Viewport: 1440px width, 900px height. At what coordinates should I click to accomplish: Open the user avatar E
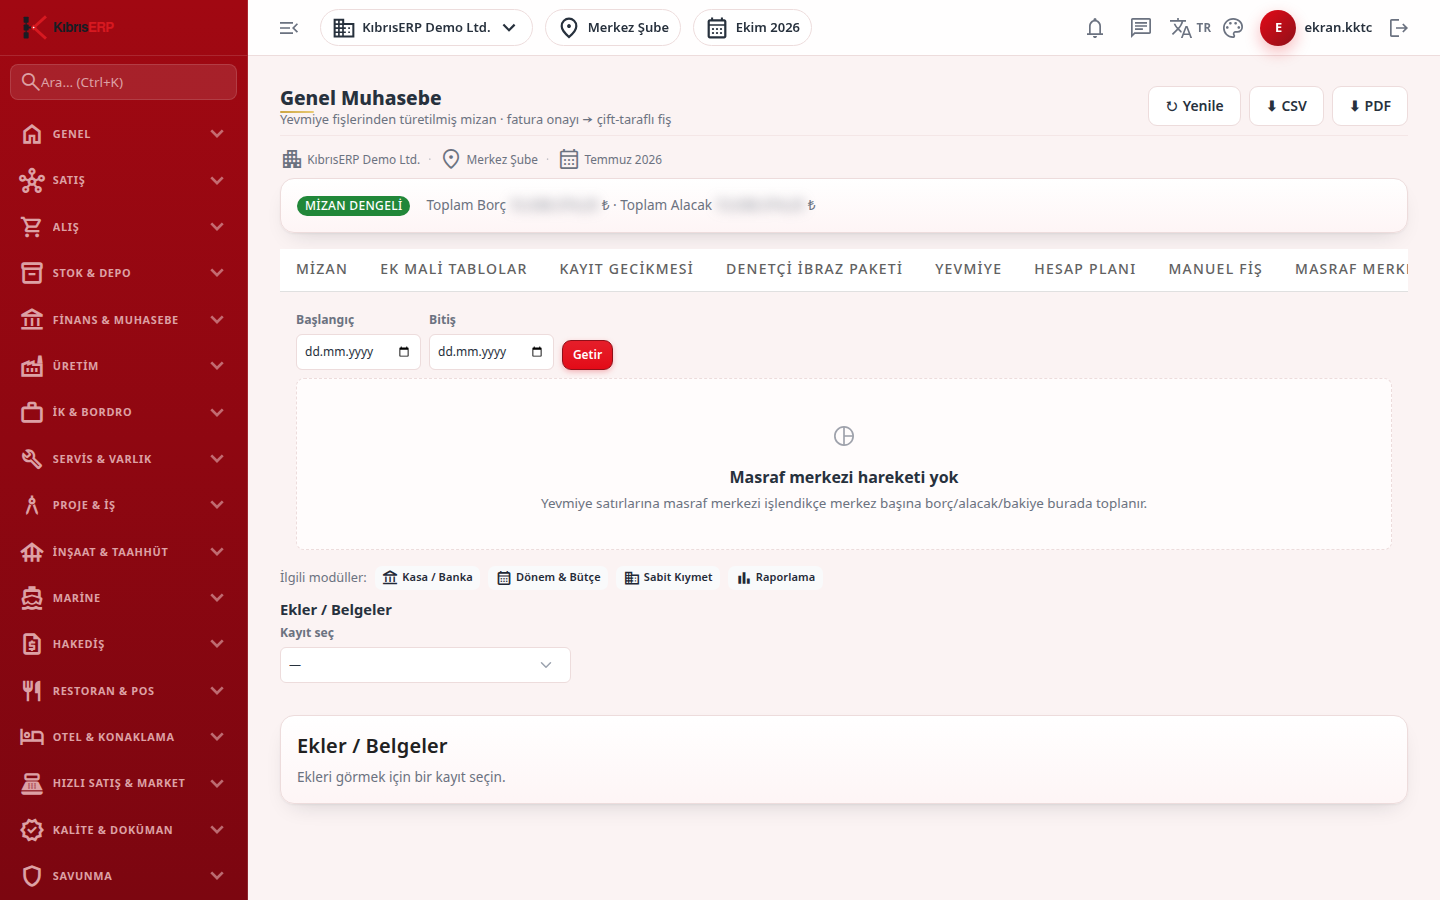[x=1278, y=28]
